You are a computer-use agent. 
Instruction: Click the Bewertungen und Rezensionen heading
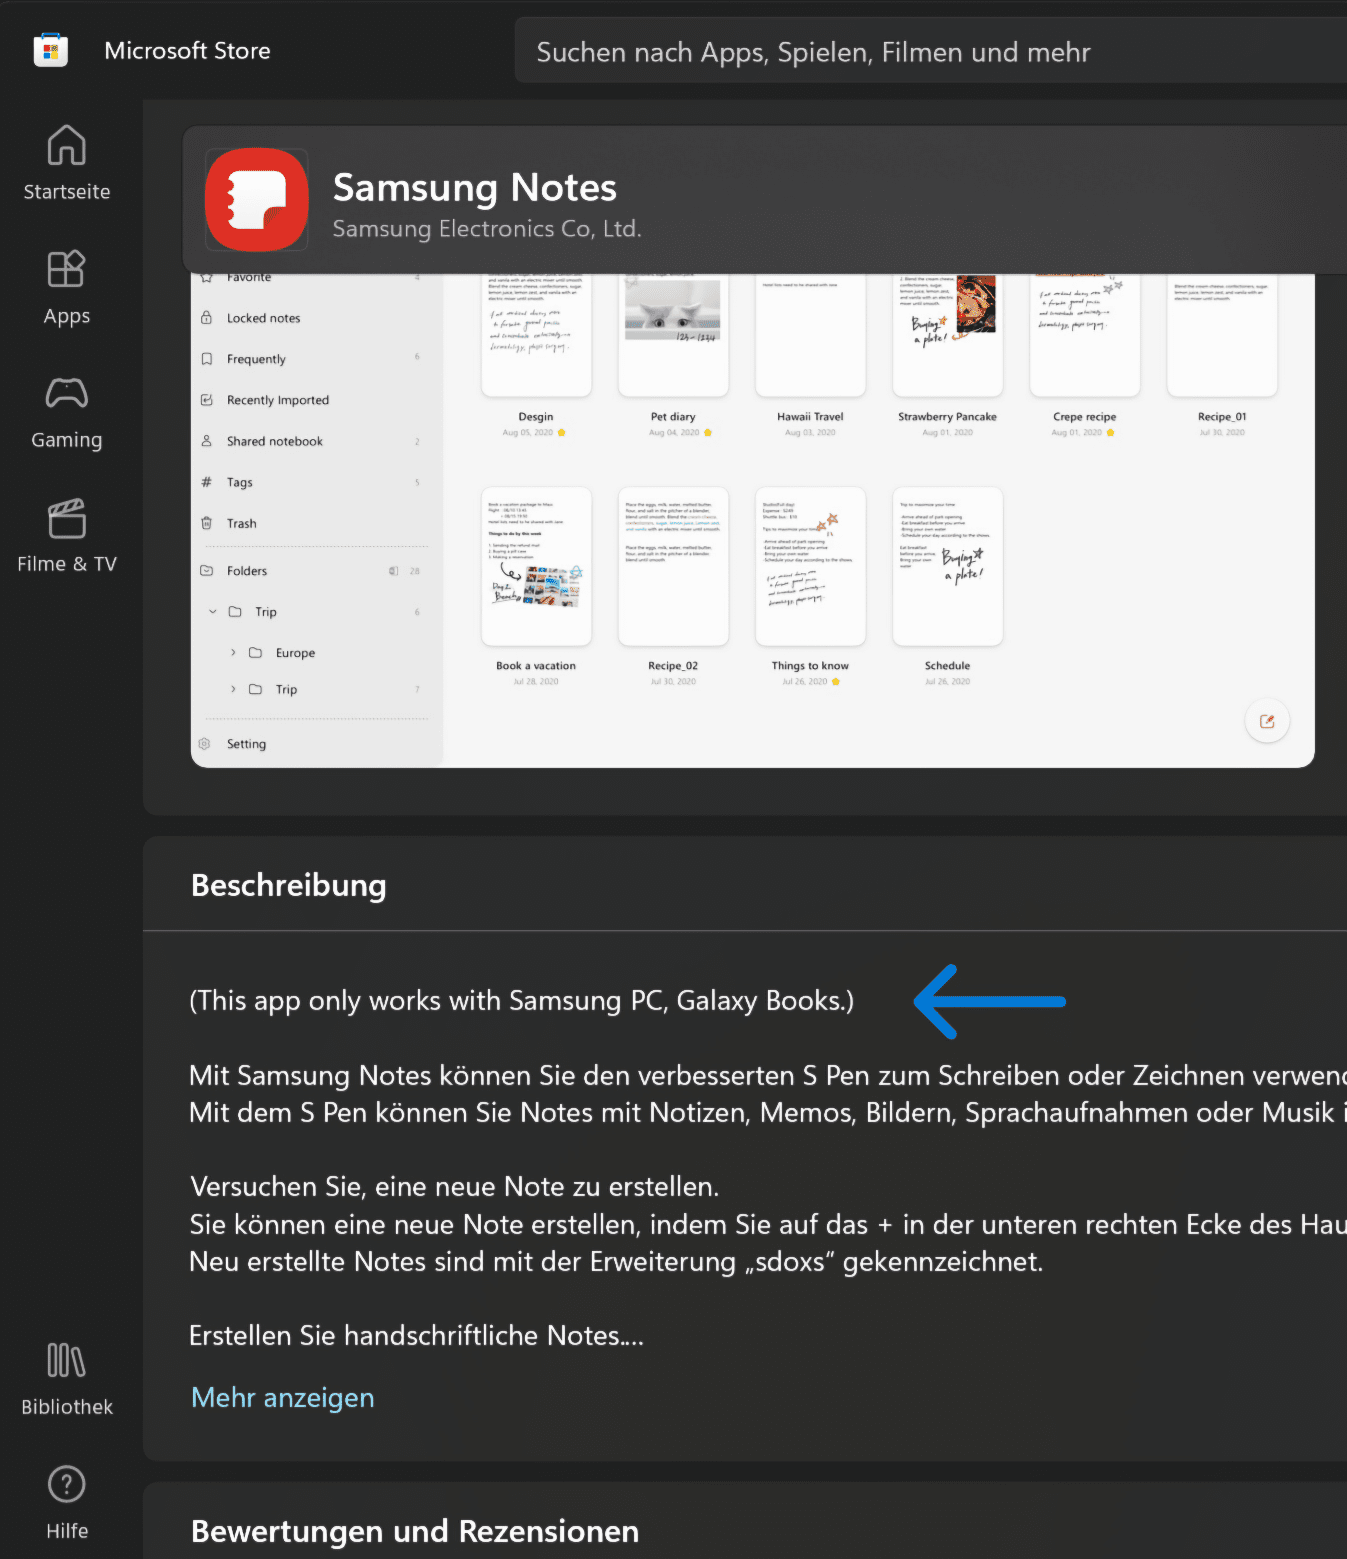point(415,1531)
